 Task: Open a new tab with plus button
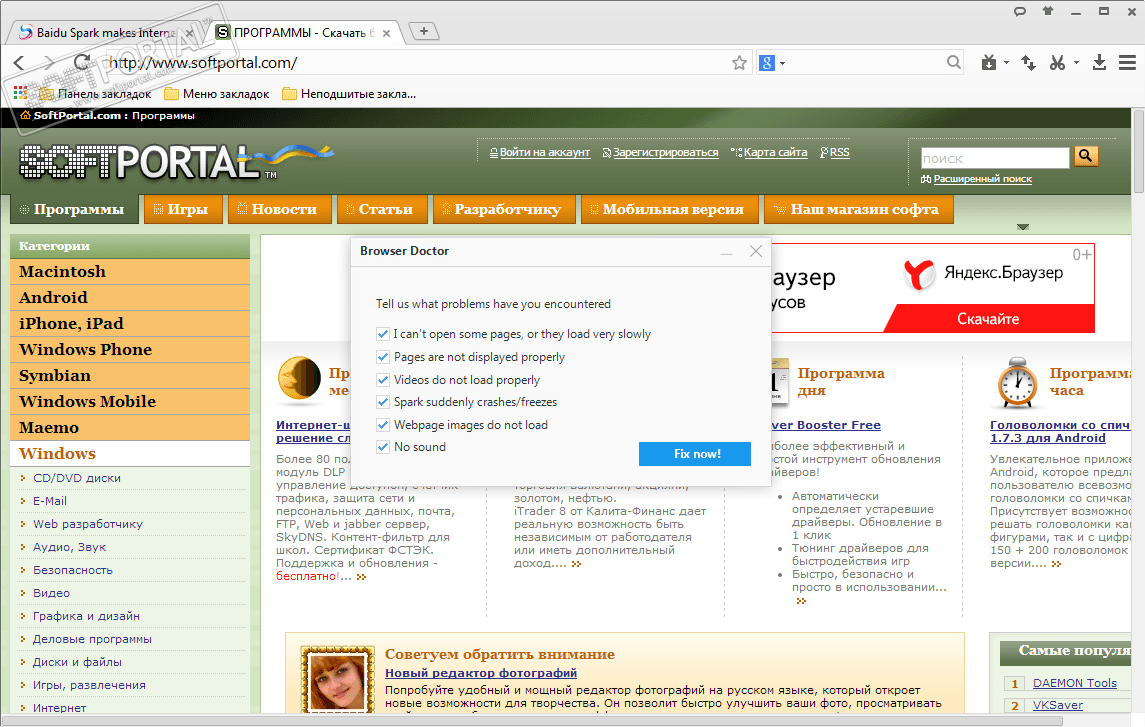coord(424,31)
